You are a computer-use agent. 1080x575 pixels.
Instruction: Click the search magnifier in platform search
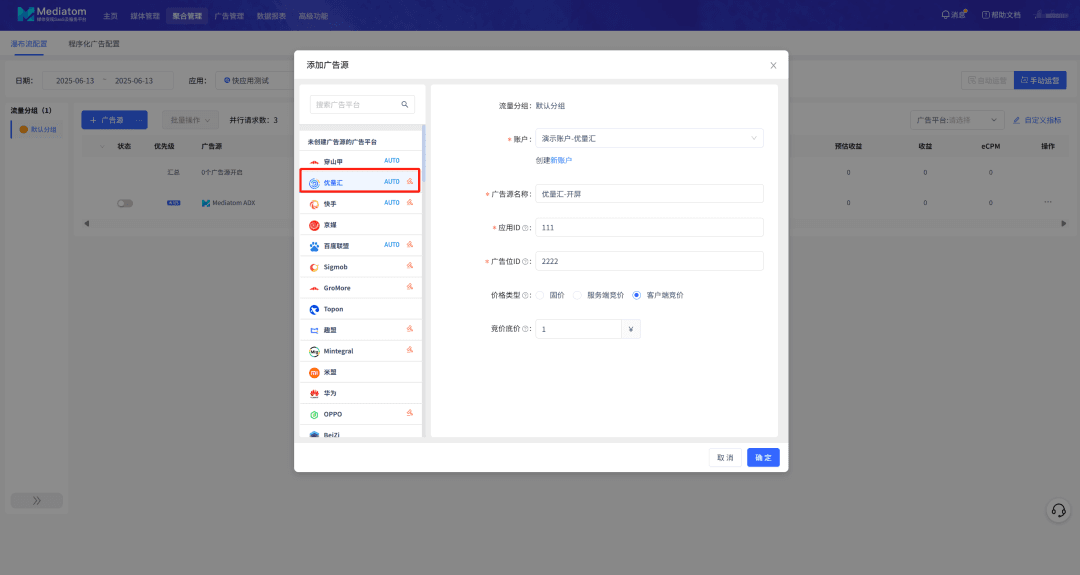pos(405,104)
